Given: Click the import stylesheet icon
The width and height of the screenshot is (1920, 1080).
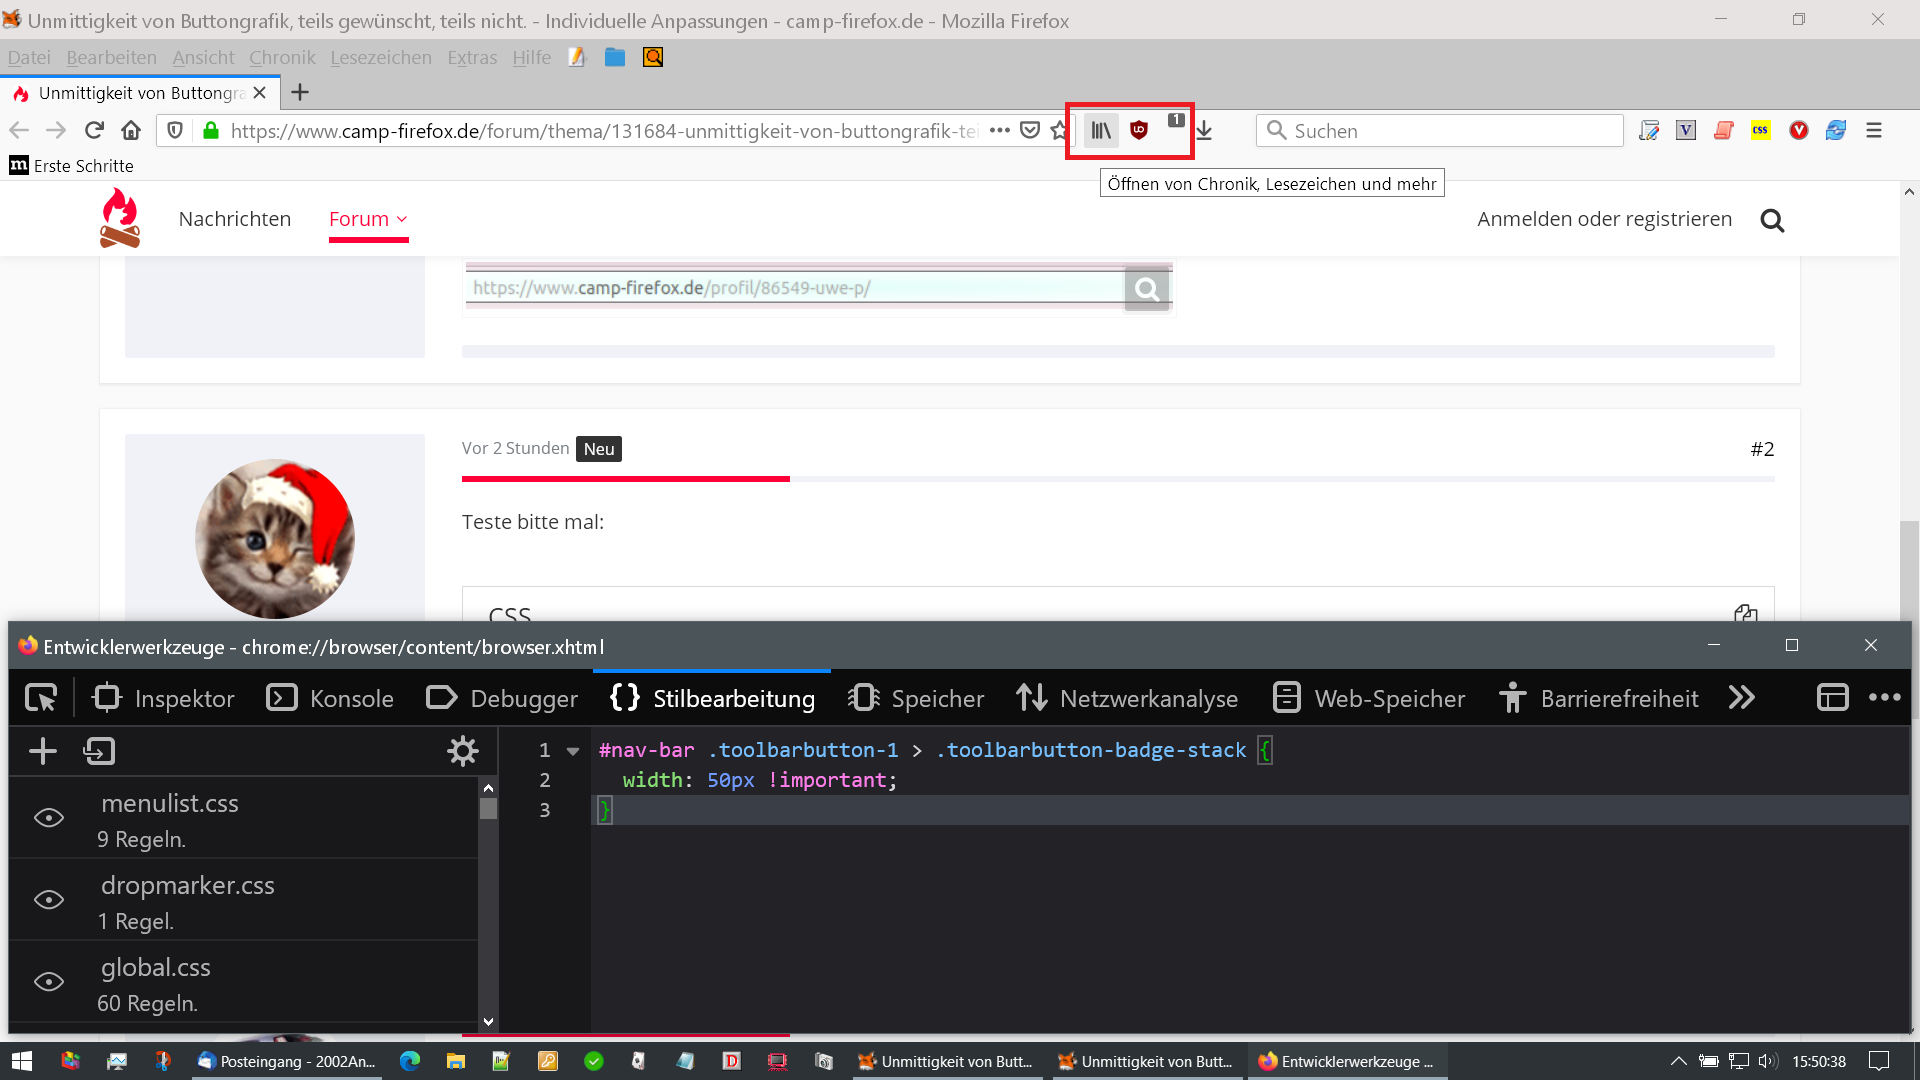Looking at the screenshot, I should click(x=99, y=751).
